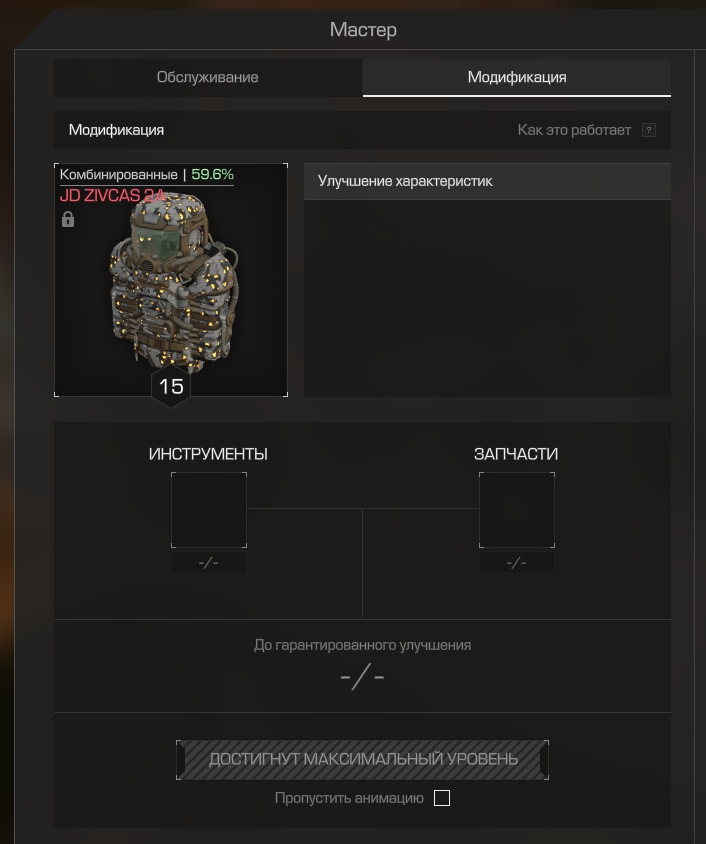The image size is (706, 844).
Task: Click the padlock icon on armor card
Action: click(x=68, y=219)
